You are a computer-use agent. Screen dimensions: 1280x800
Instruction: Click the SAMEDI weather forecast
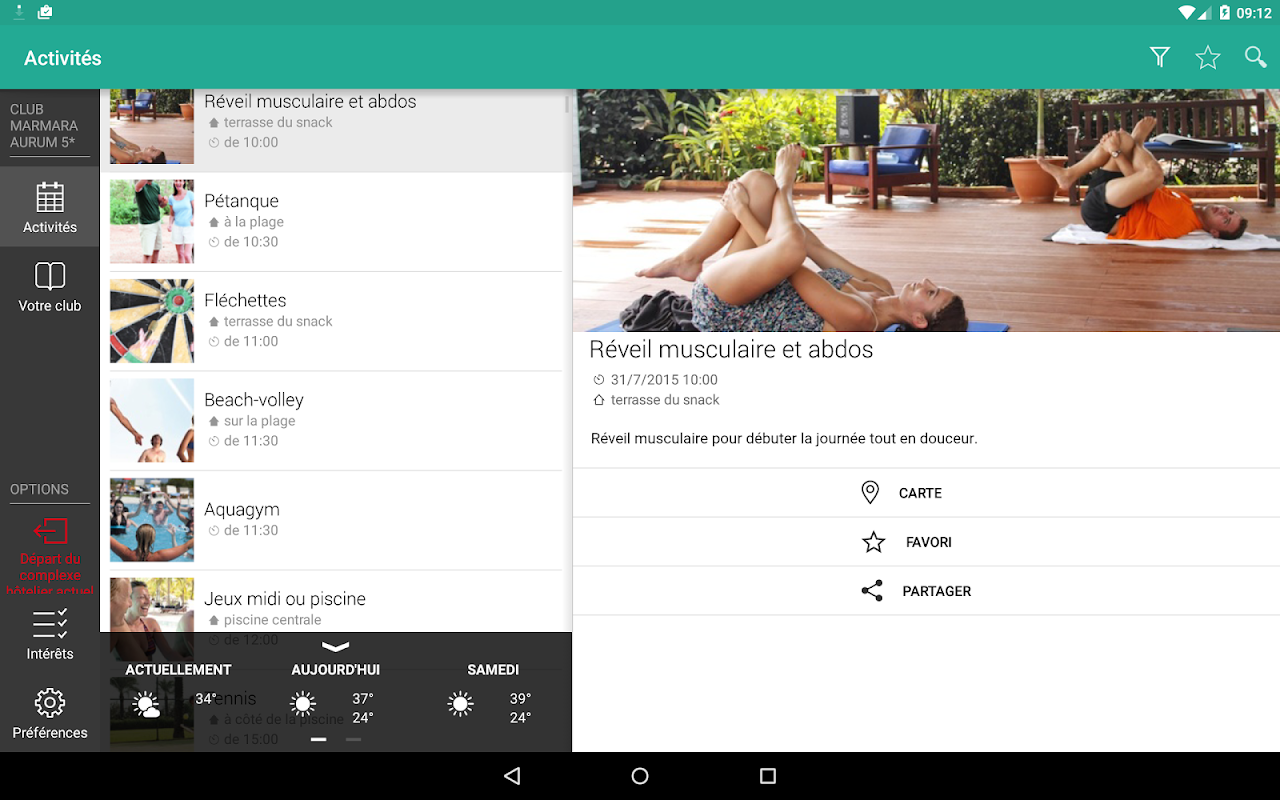[492, 692]
